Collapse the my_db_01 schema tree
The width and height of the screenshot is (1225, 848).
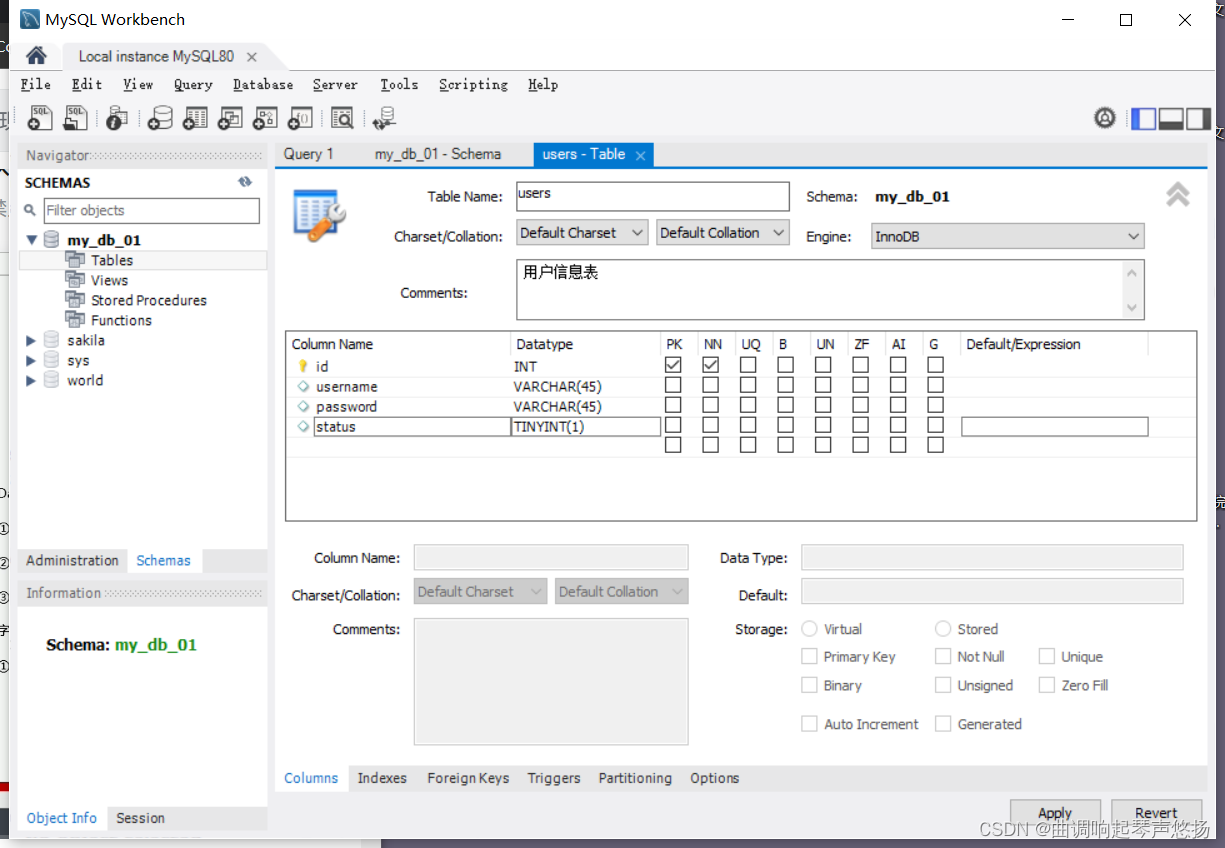(31, 240)
